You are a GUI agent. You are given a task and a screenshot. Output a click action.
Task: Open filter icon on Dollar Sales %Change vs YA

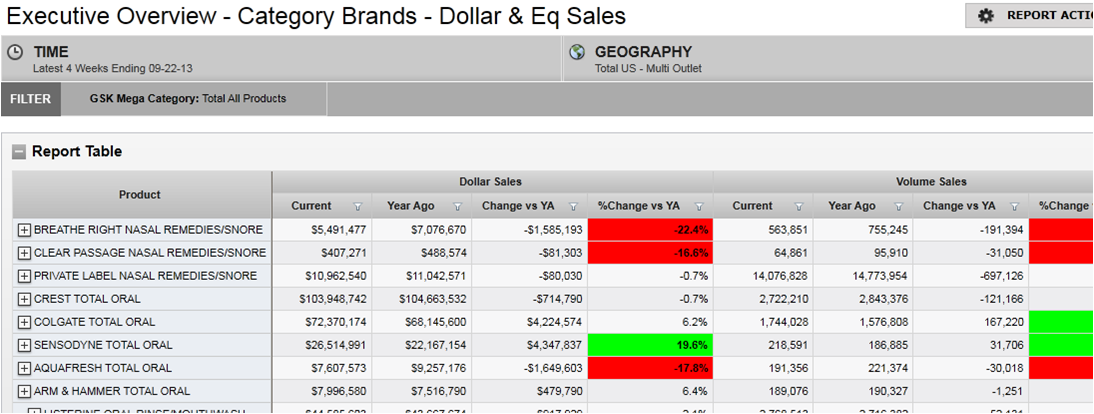tap(699, 207)
